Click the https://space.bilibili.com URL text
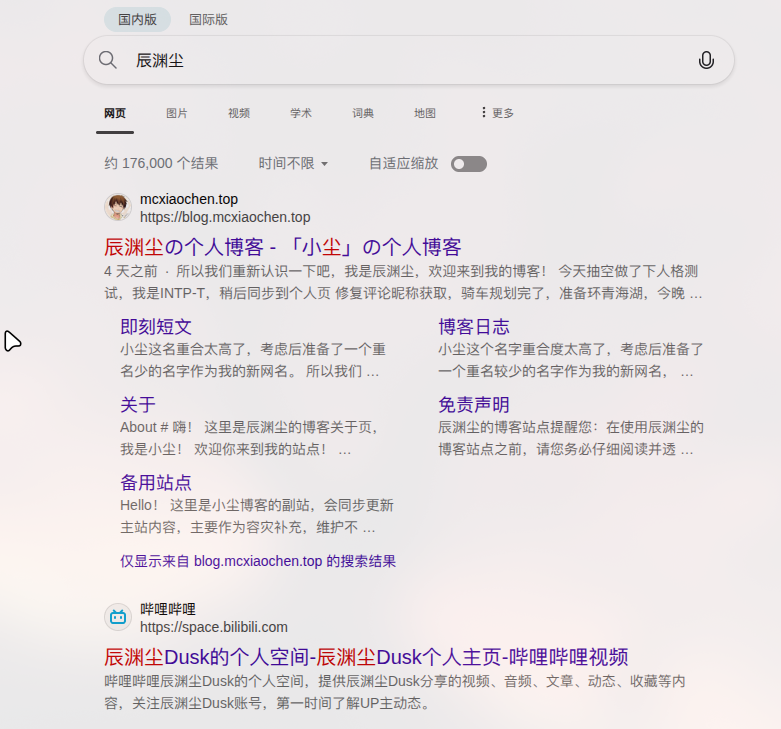Viewport: 781px width, 729px height. pyautogui.click(x=214, y=627)
